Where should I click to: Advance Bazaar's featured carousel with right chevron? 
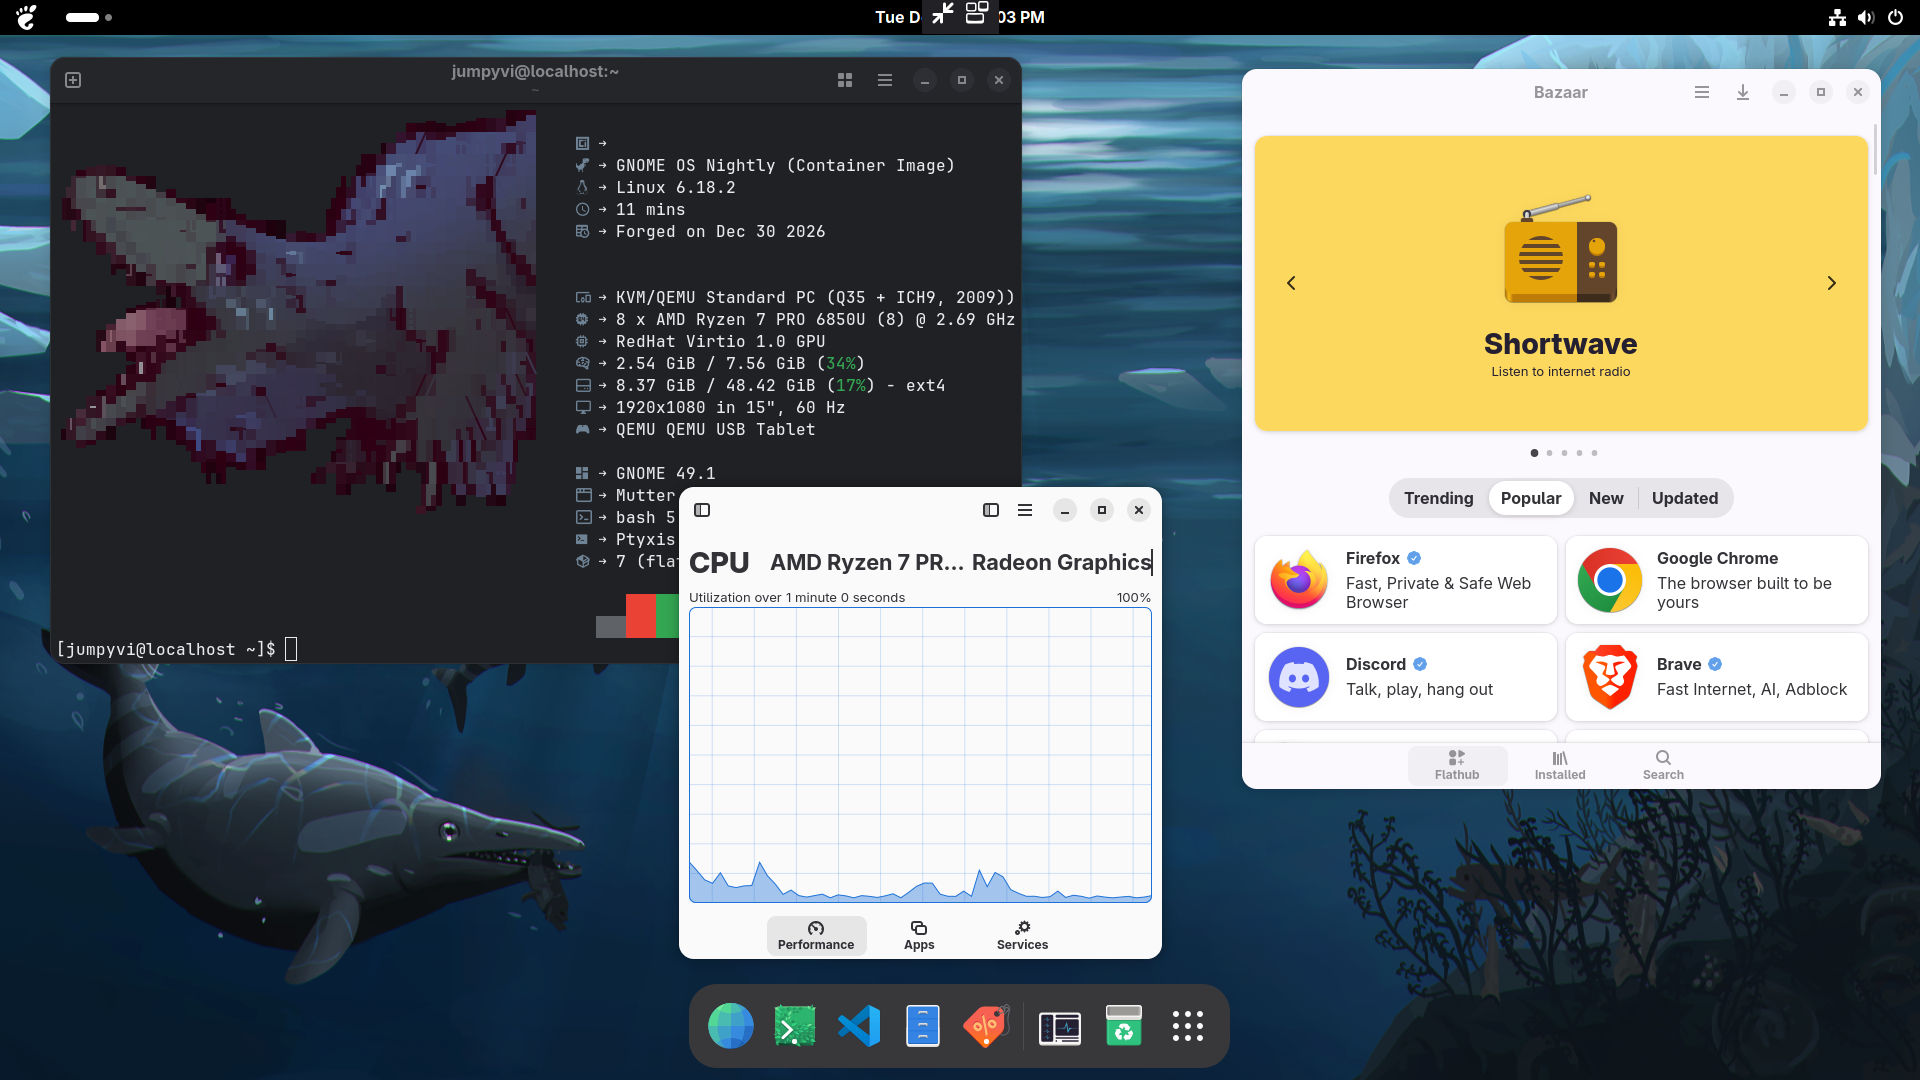[x=1832, y=283]
